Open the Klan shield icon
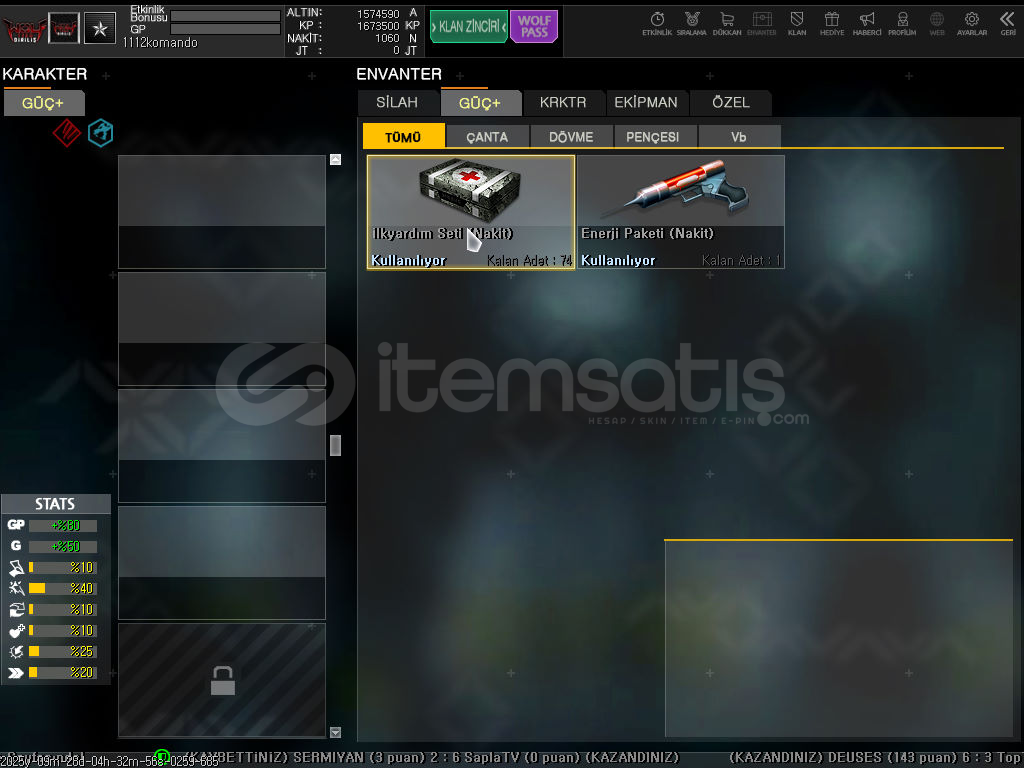 coord(797,23)
